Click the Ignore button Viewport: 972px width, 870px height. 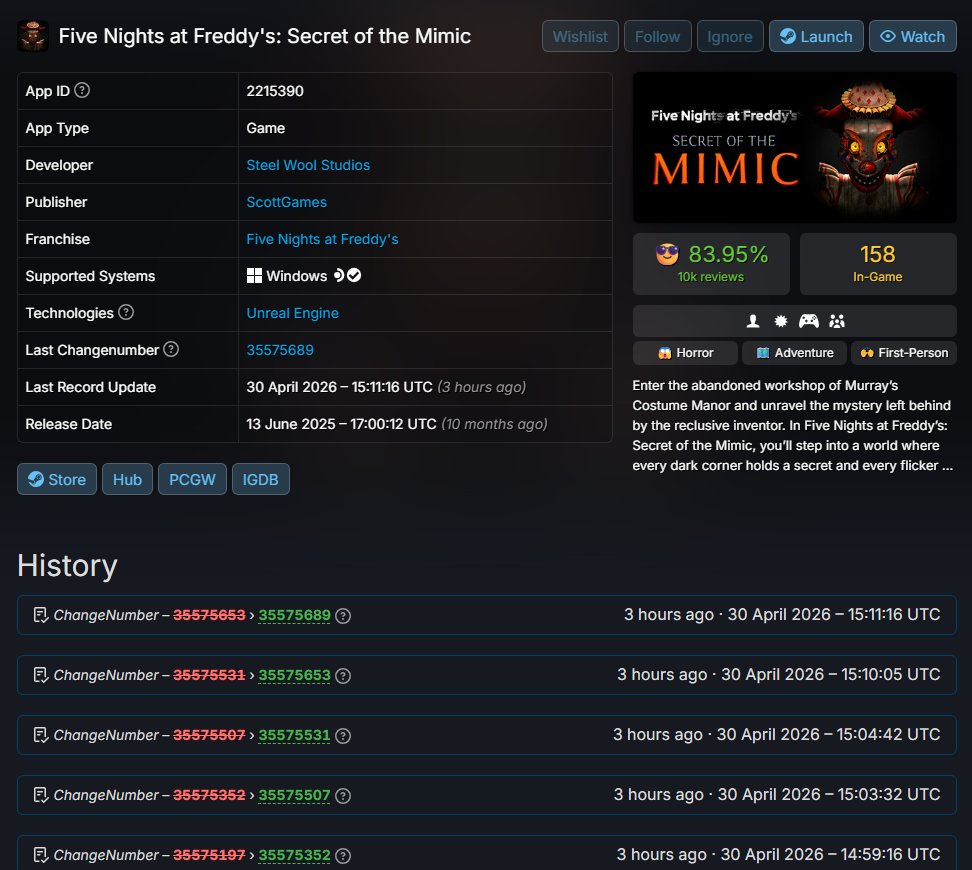click(x=730, y=37)
